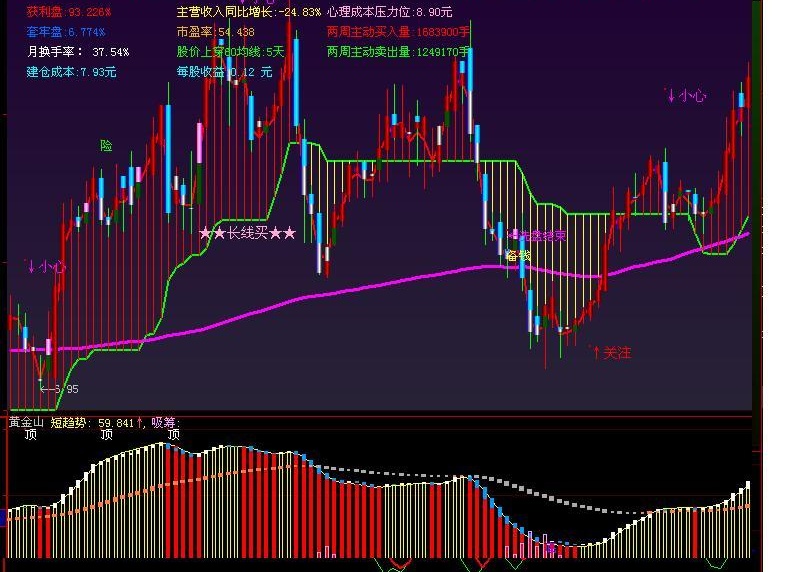Click the 建仓成本:7.93元 label
The image size is (792, 572).
[71, 72]
